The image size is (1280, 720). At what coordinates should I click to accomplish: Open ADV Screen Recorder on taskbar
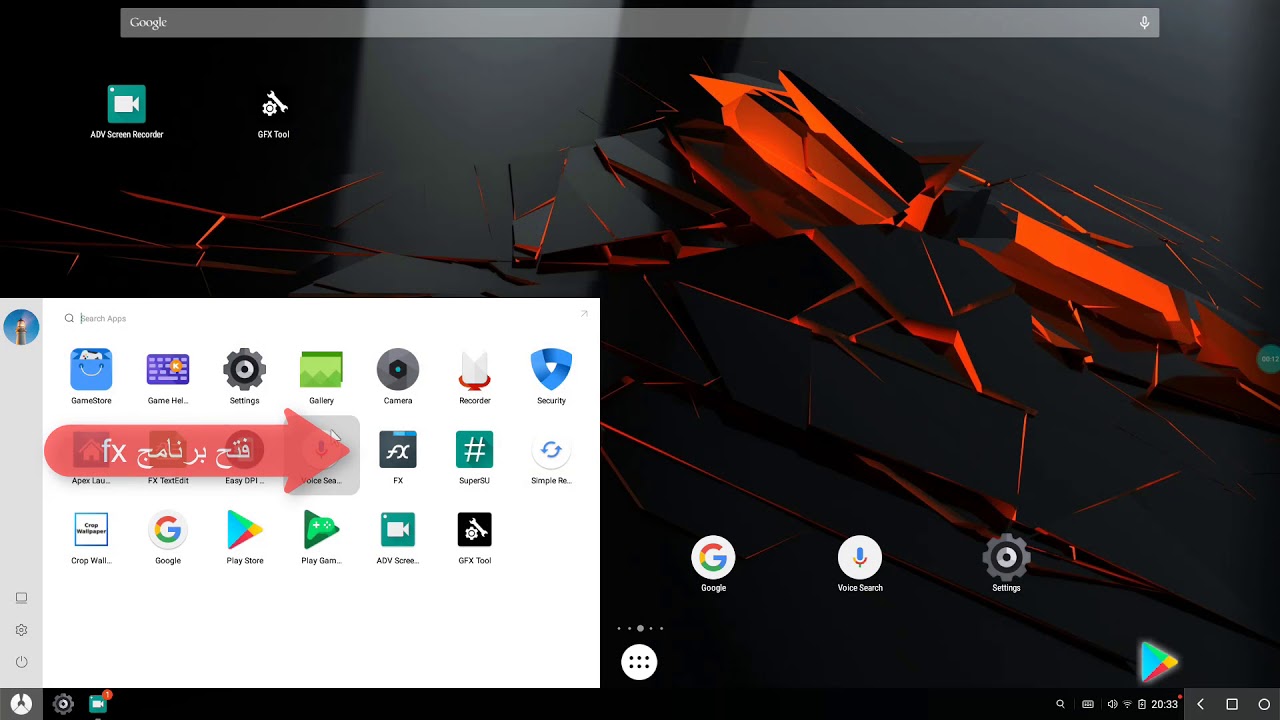(98, 703)
